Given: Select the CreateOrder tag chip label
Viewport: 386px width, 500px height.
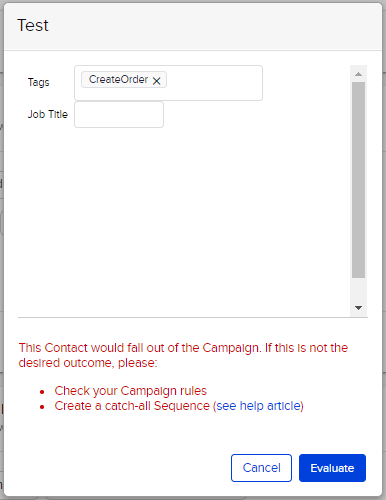Looking at the screenshot, I should [118, 79].
